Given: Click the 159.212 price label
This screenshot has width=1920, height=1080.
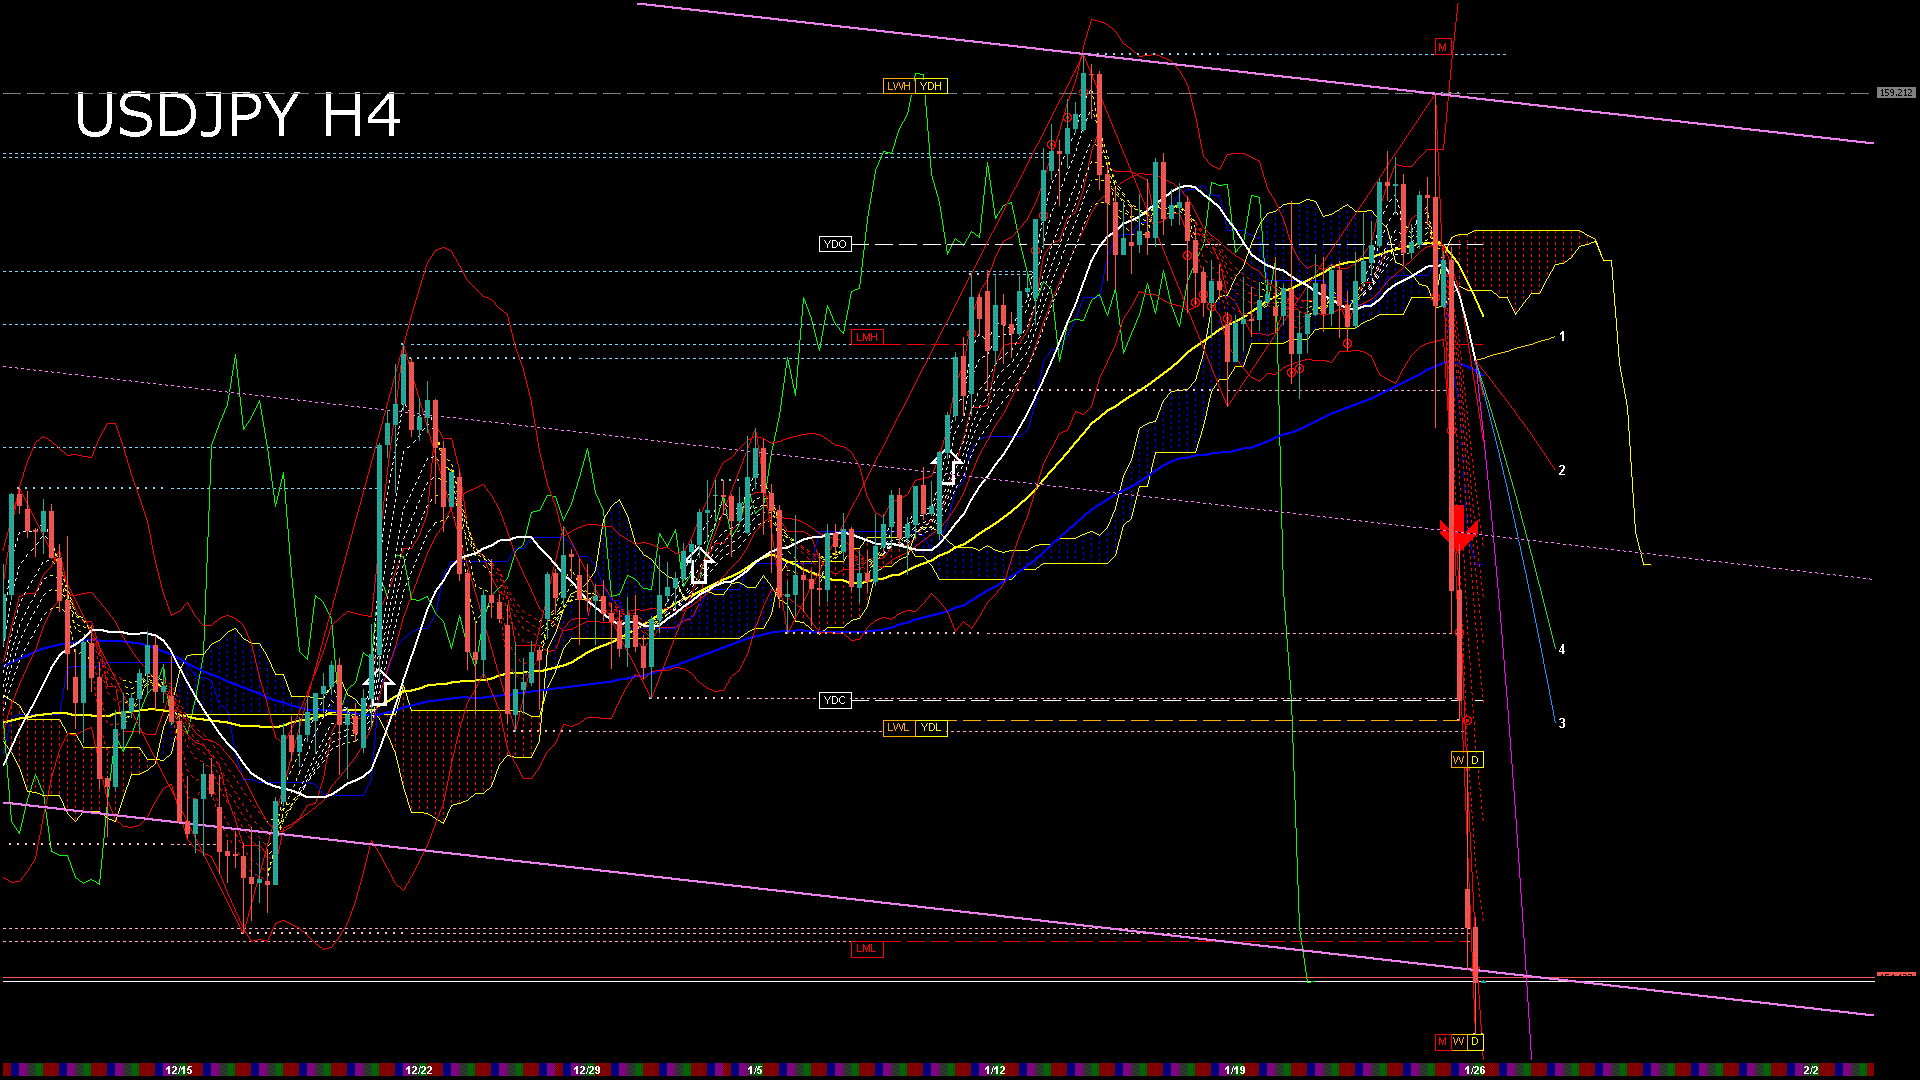Looking at the screenshot, I should 1895,93.
